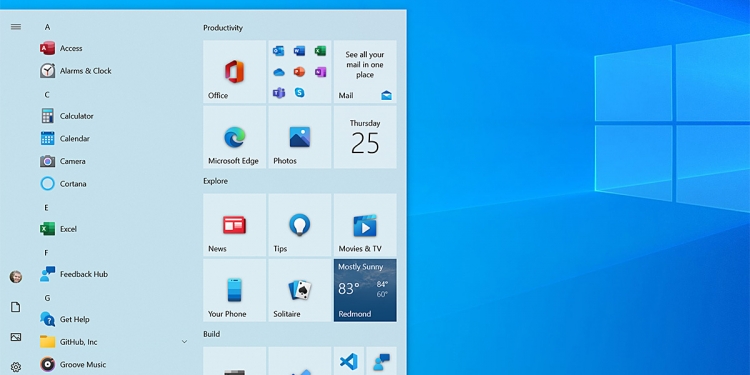750x375 pixels.
Task: Open OneNote in the Office folder tile
Action: 320,72
